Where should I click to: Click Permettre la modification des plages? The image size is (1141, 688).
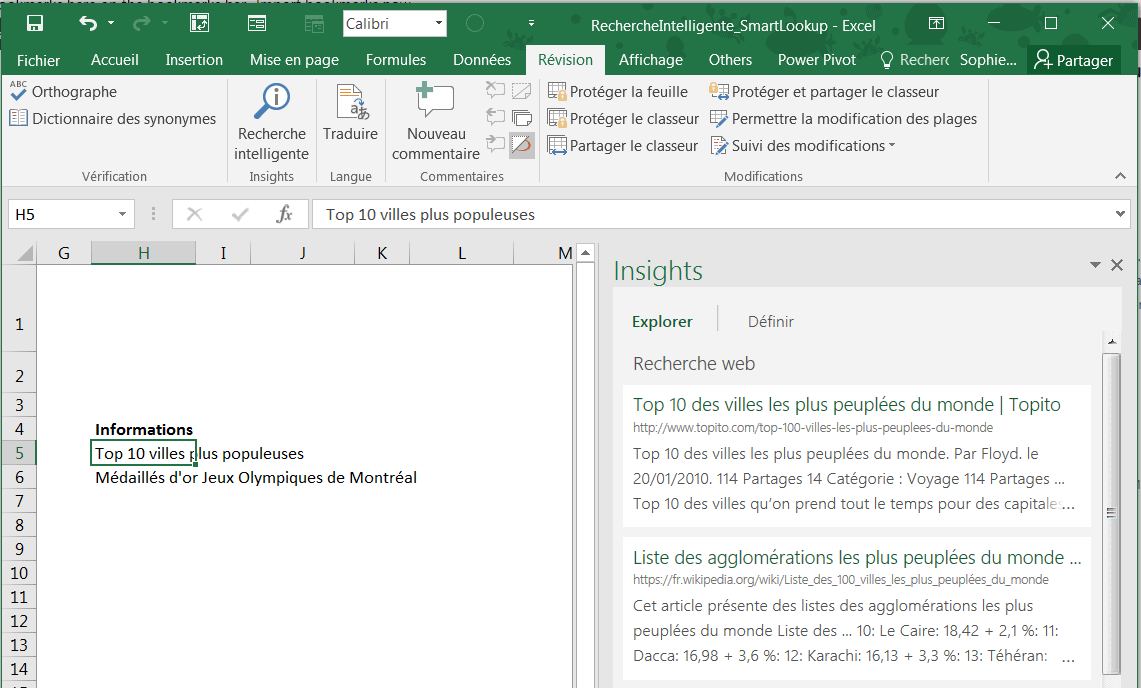(x=843, y=119)
